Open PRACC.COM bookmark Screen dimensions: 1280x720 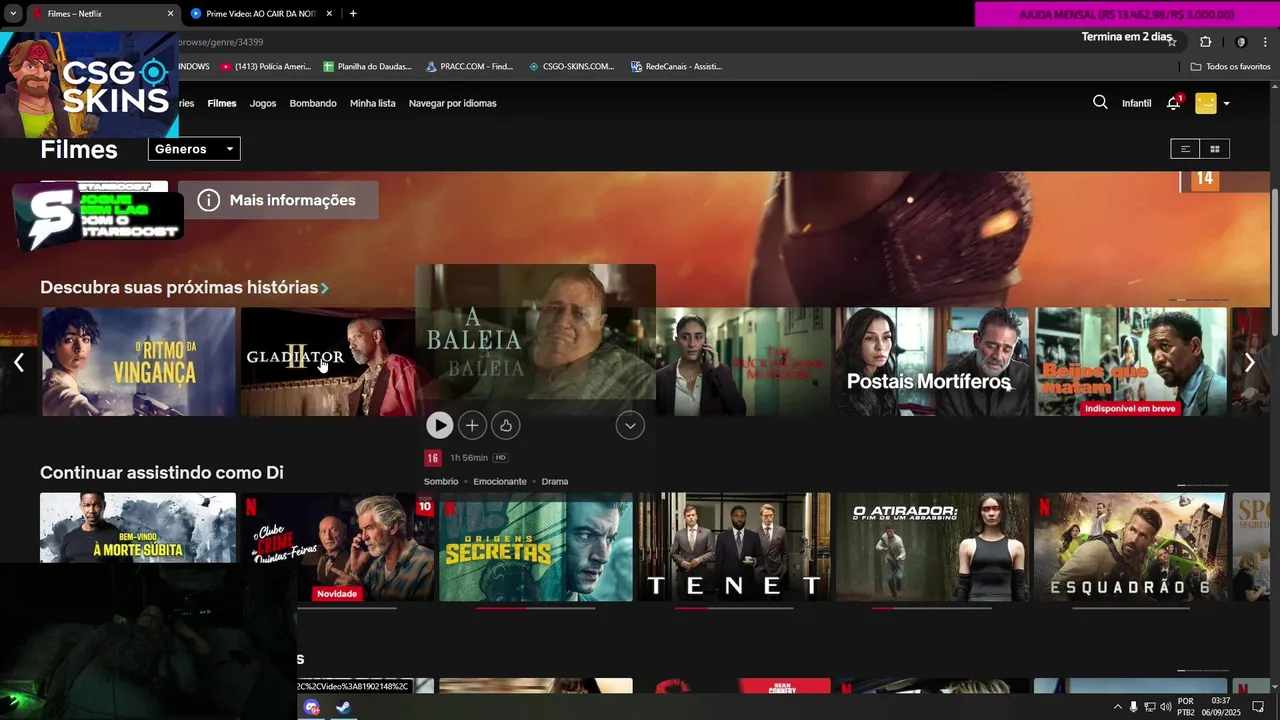click(469, 66)
